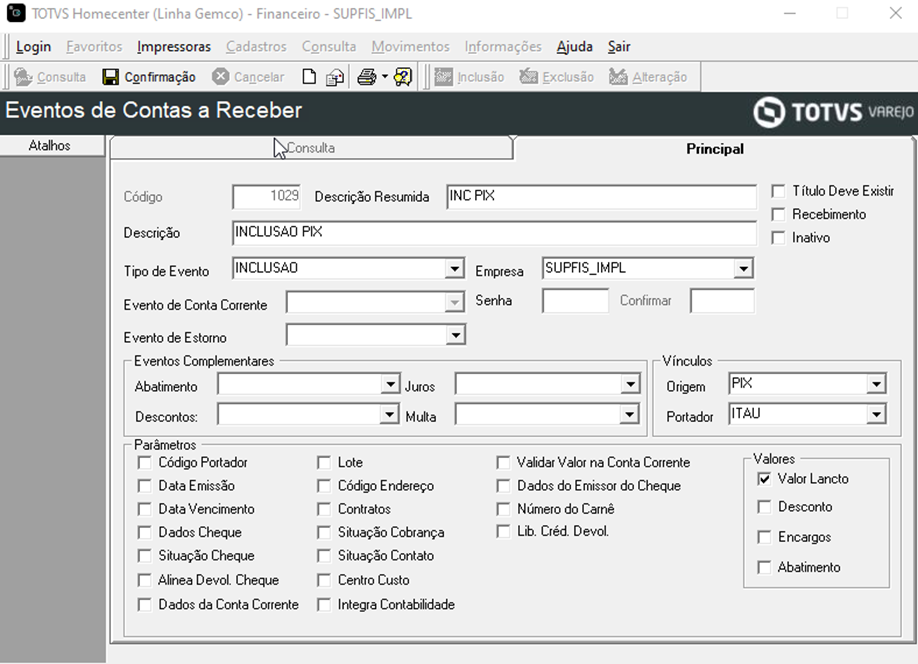
Task: Check the Desconto value checkbox
Action: tap(764, 507)
